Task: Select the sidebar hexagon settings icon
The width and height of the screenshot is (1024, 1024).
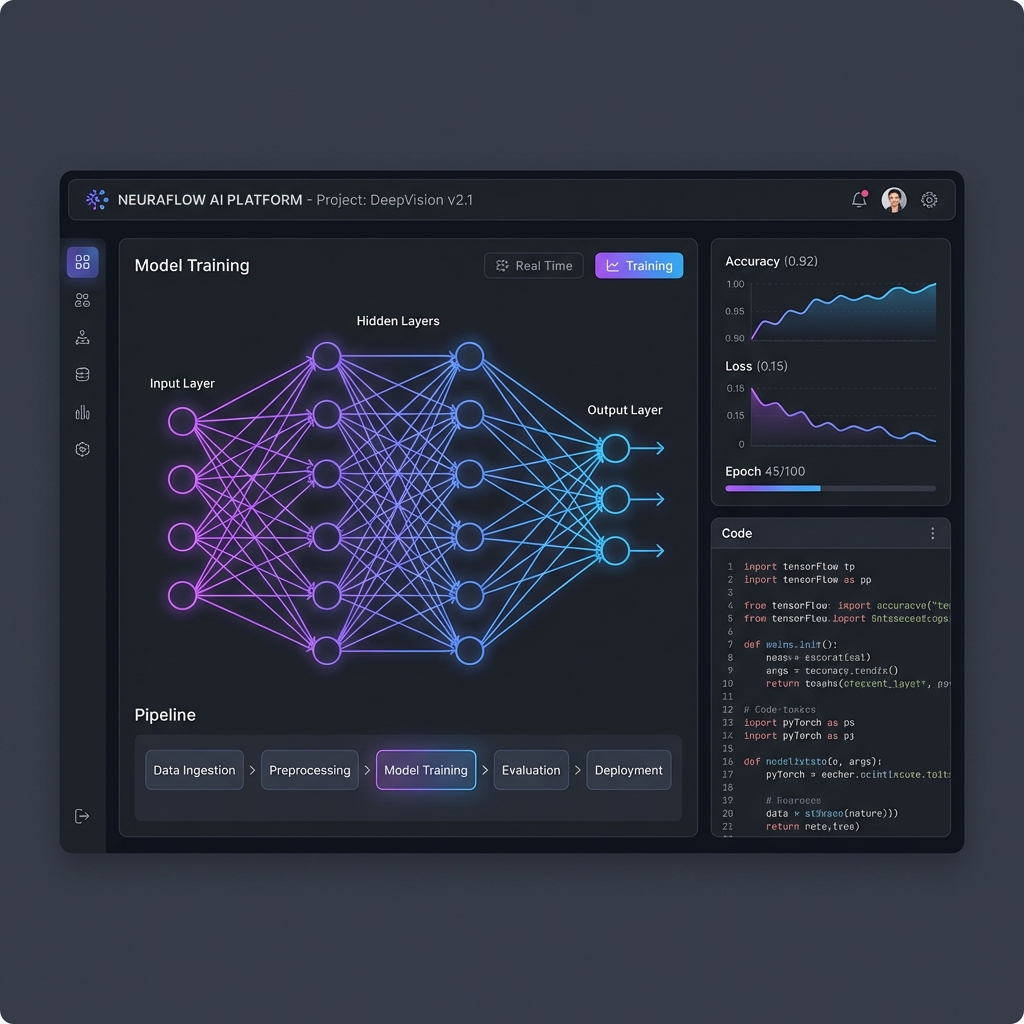Action: click(82, 450)
